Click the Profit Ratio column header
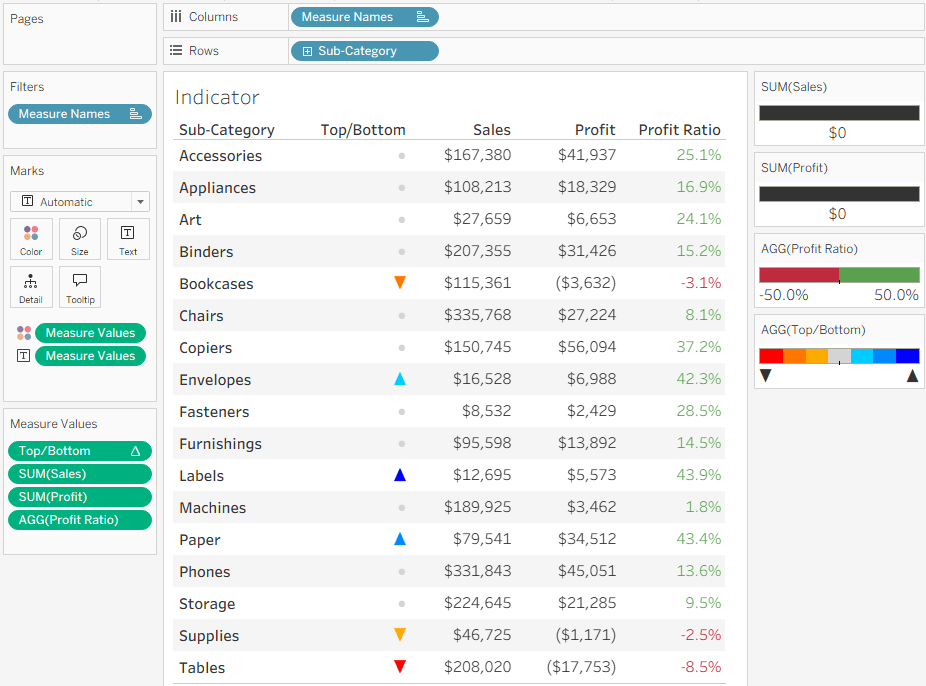Image resolution: width=926 pixels, height=686 pixels. tap(679, 130)
